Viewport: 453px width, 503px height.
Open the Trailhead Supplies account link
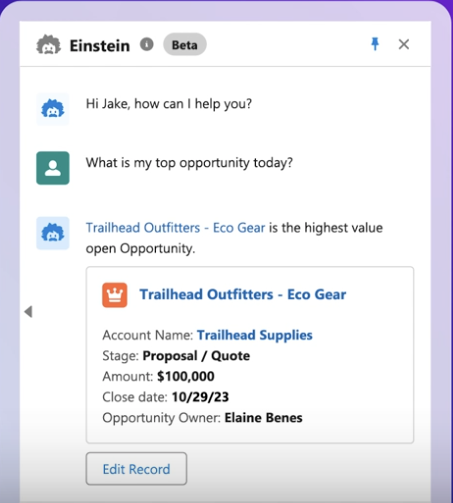(x=255, y=335)
